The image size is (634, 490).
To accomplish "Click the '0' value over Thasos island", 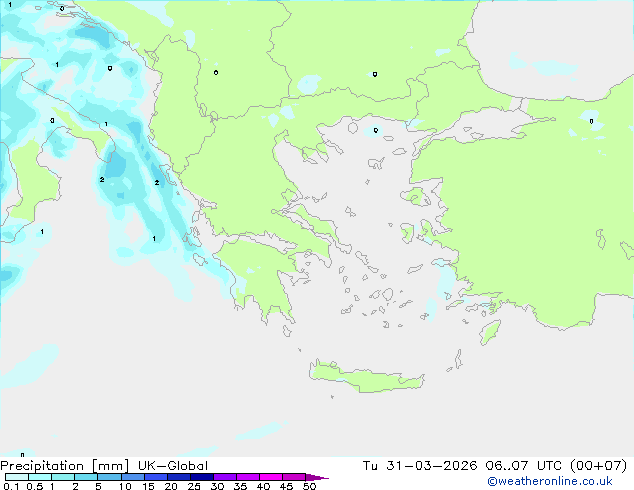I will [376, 130].
